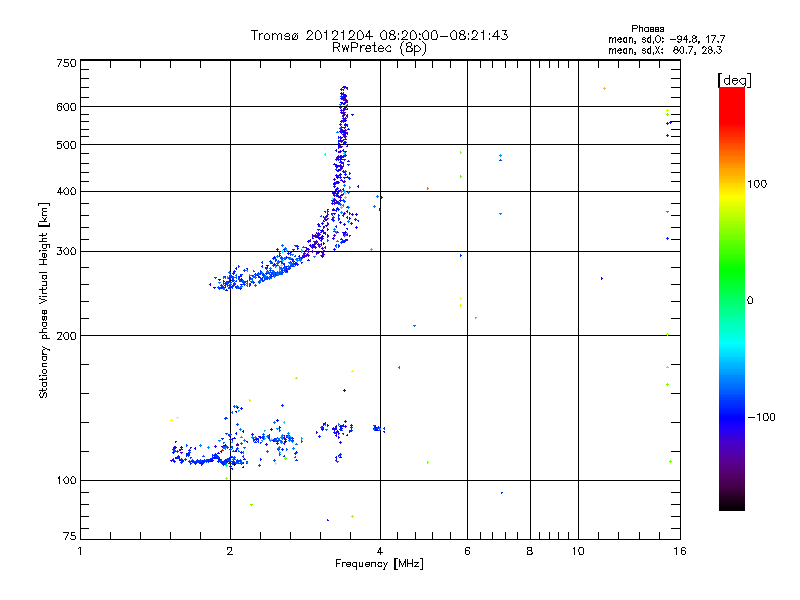Screen dimensions: 800x600
Task: Click the colorbar '0' tick label
Action: (x=750, y=301)
